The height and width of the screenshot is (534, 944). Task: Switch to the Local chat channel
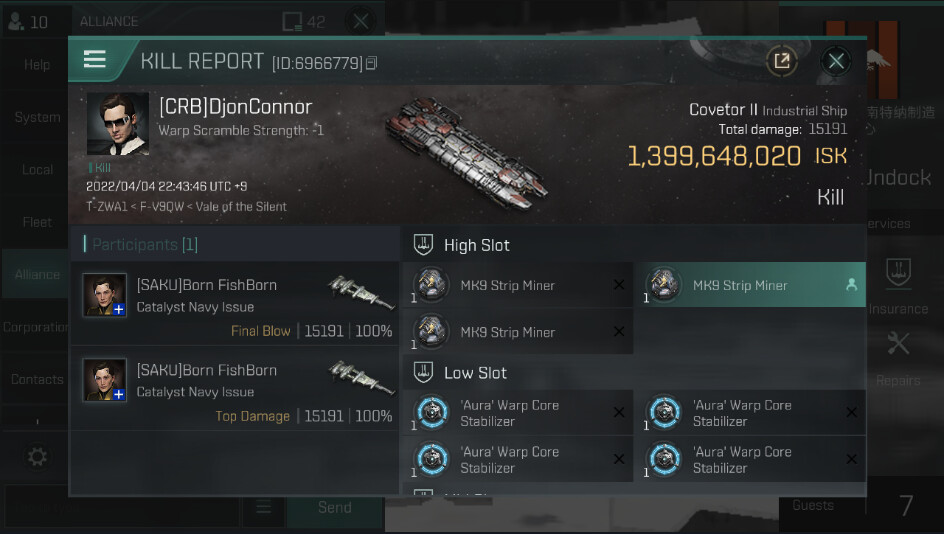point(36,170)
